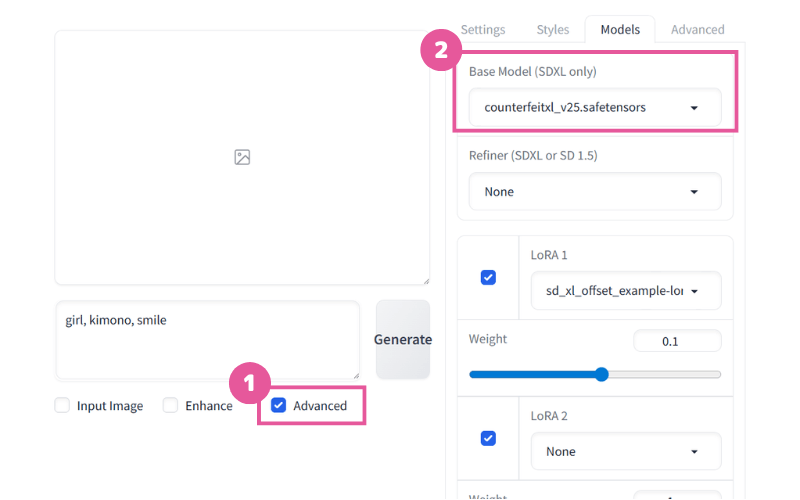Click the LoRA 1 weight value field
Viewport: 800px width, 500px height.
tap(677, 341)
